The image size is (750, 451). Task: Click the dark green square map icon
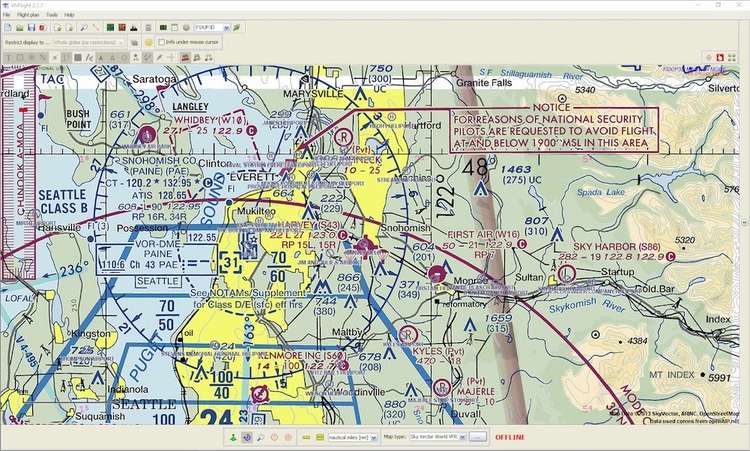(x=110, y=28)
